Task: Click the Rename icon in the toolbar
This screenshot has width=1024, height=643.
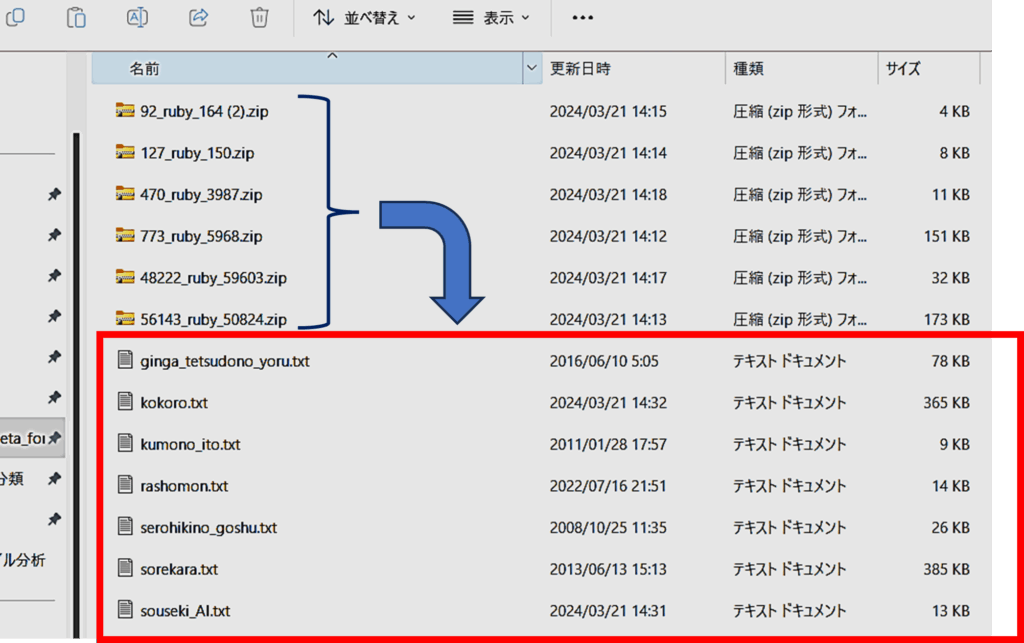Action: [x=137, y=17]
